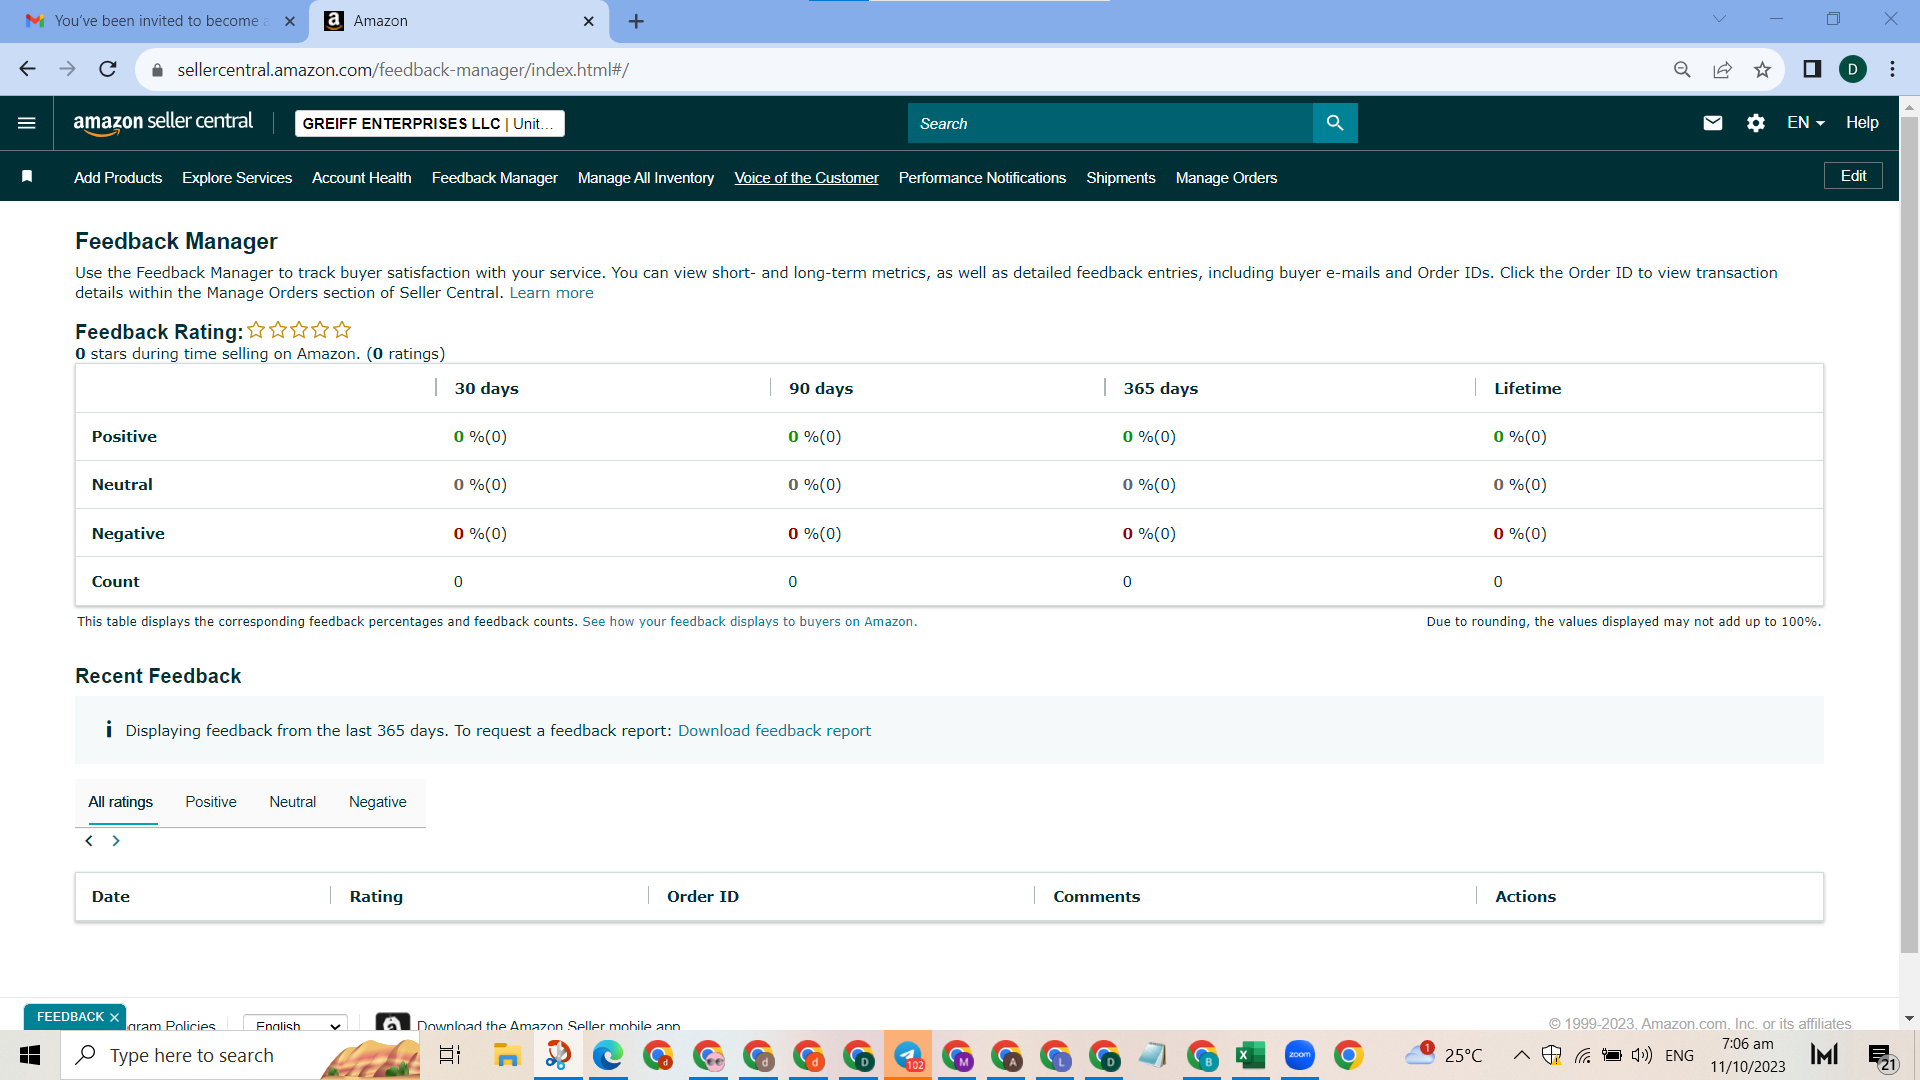Switch to the Negative feedback tab

[x=378, y=802]
